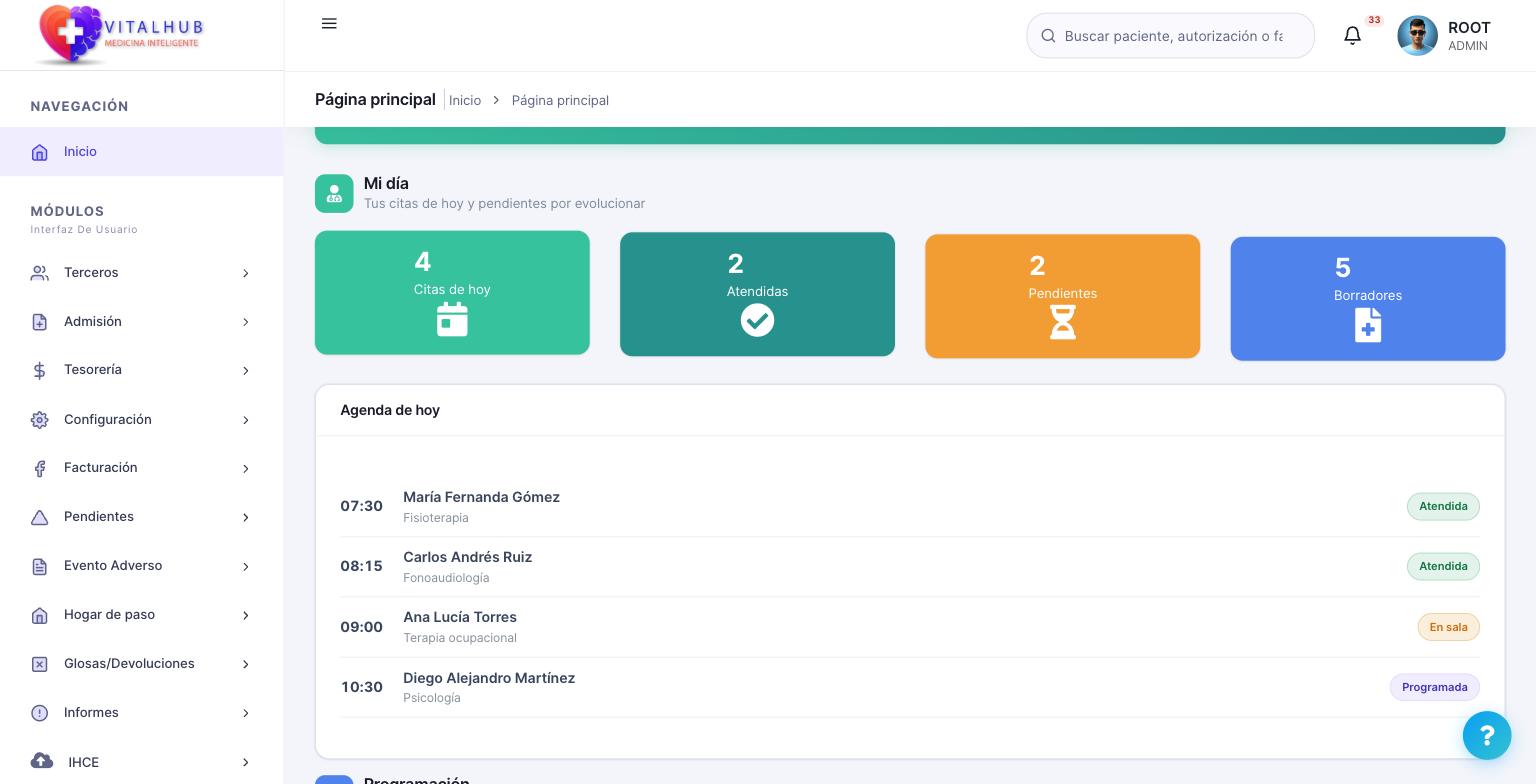Open the Evento Adverso module
The width and height of the screenshot is (1536, 784).
point(141,566)
